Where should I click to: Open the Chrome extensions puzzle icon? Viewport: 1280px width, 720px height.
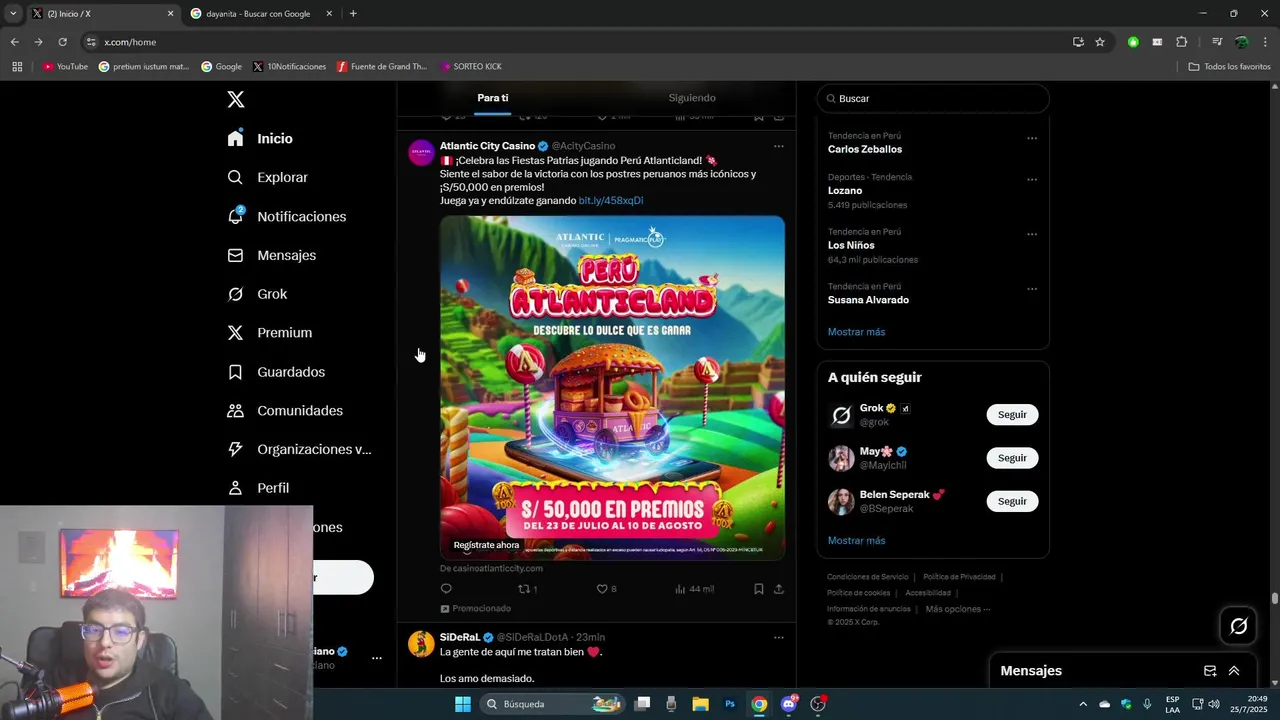pyautogui.click(x=1181, y=42)
